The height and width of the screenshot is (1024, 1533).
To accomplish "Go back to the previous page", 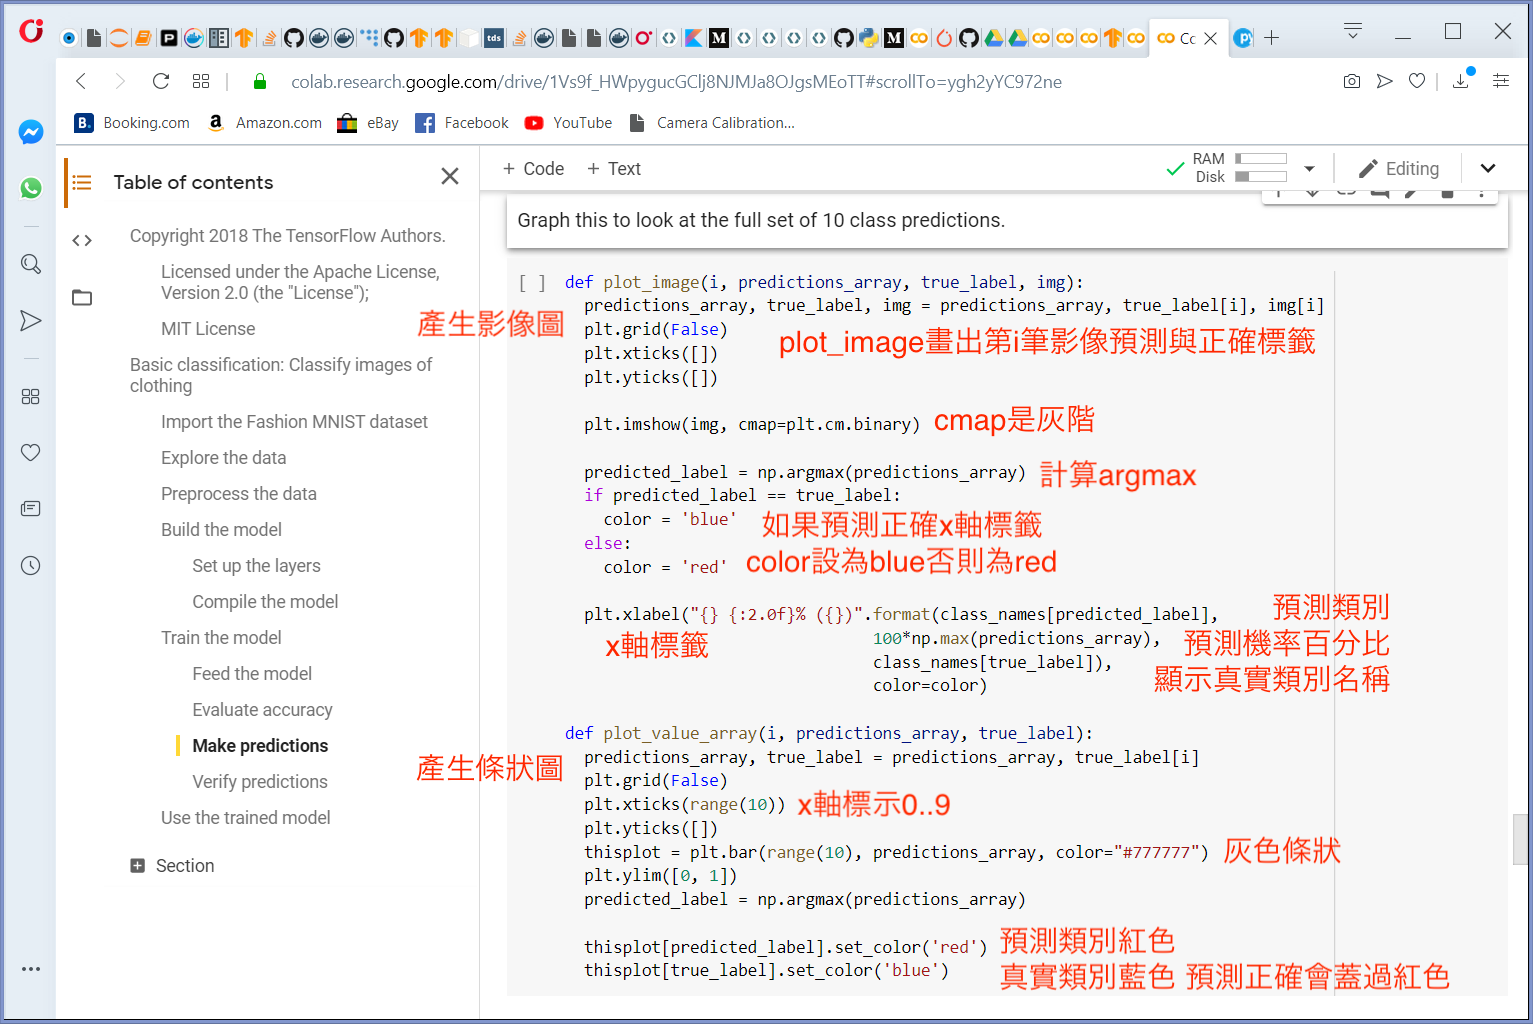I will pos(82,81).
